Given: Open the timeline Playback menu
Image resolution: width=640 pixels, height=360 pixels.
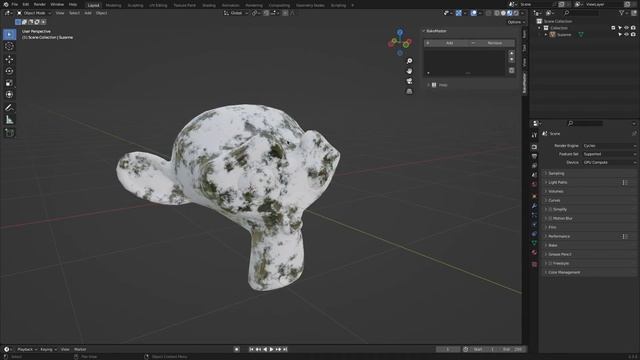Looking at the screenshot, I should [27, 349].
